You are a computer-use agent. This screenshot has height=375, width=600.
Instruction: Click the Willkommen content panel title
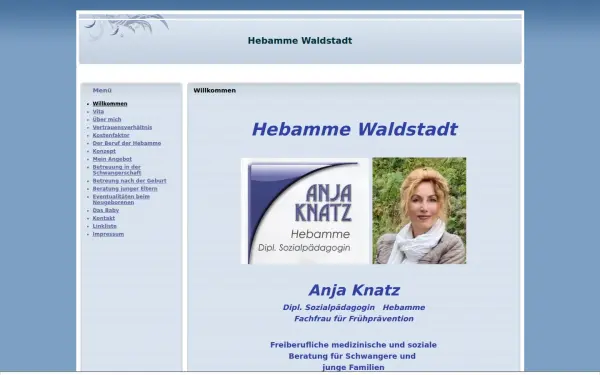(214, 91)
